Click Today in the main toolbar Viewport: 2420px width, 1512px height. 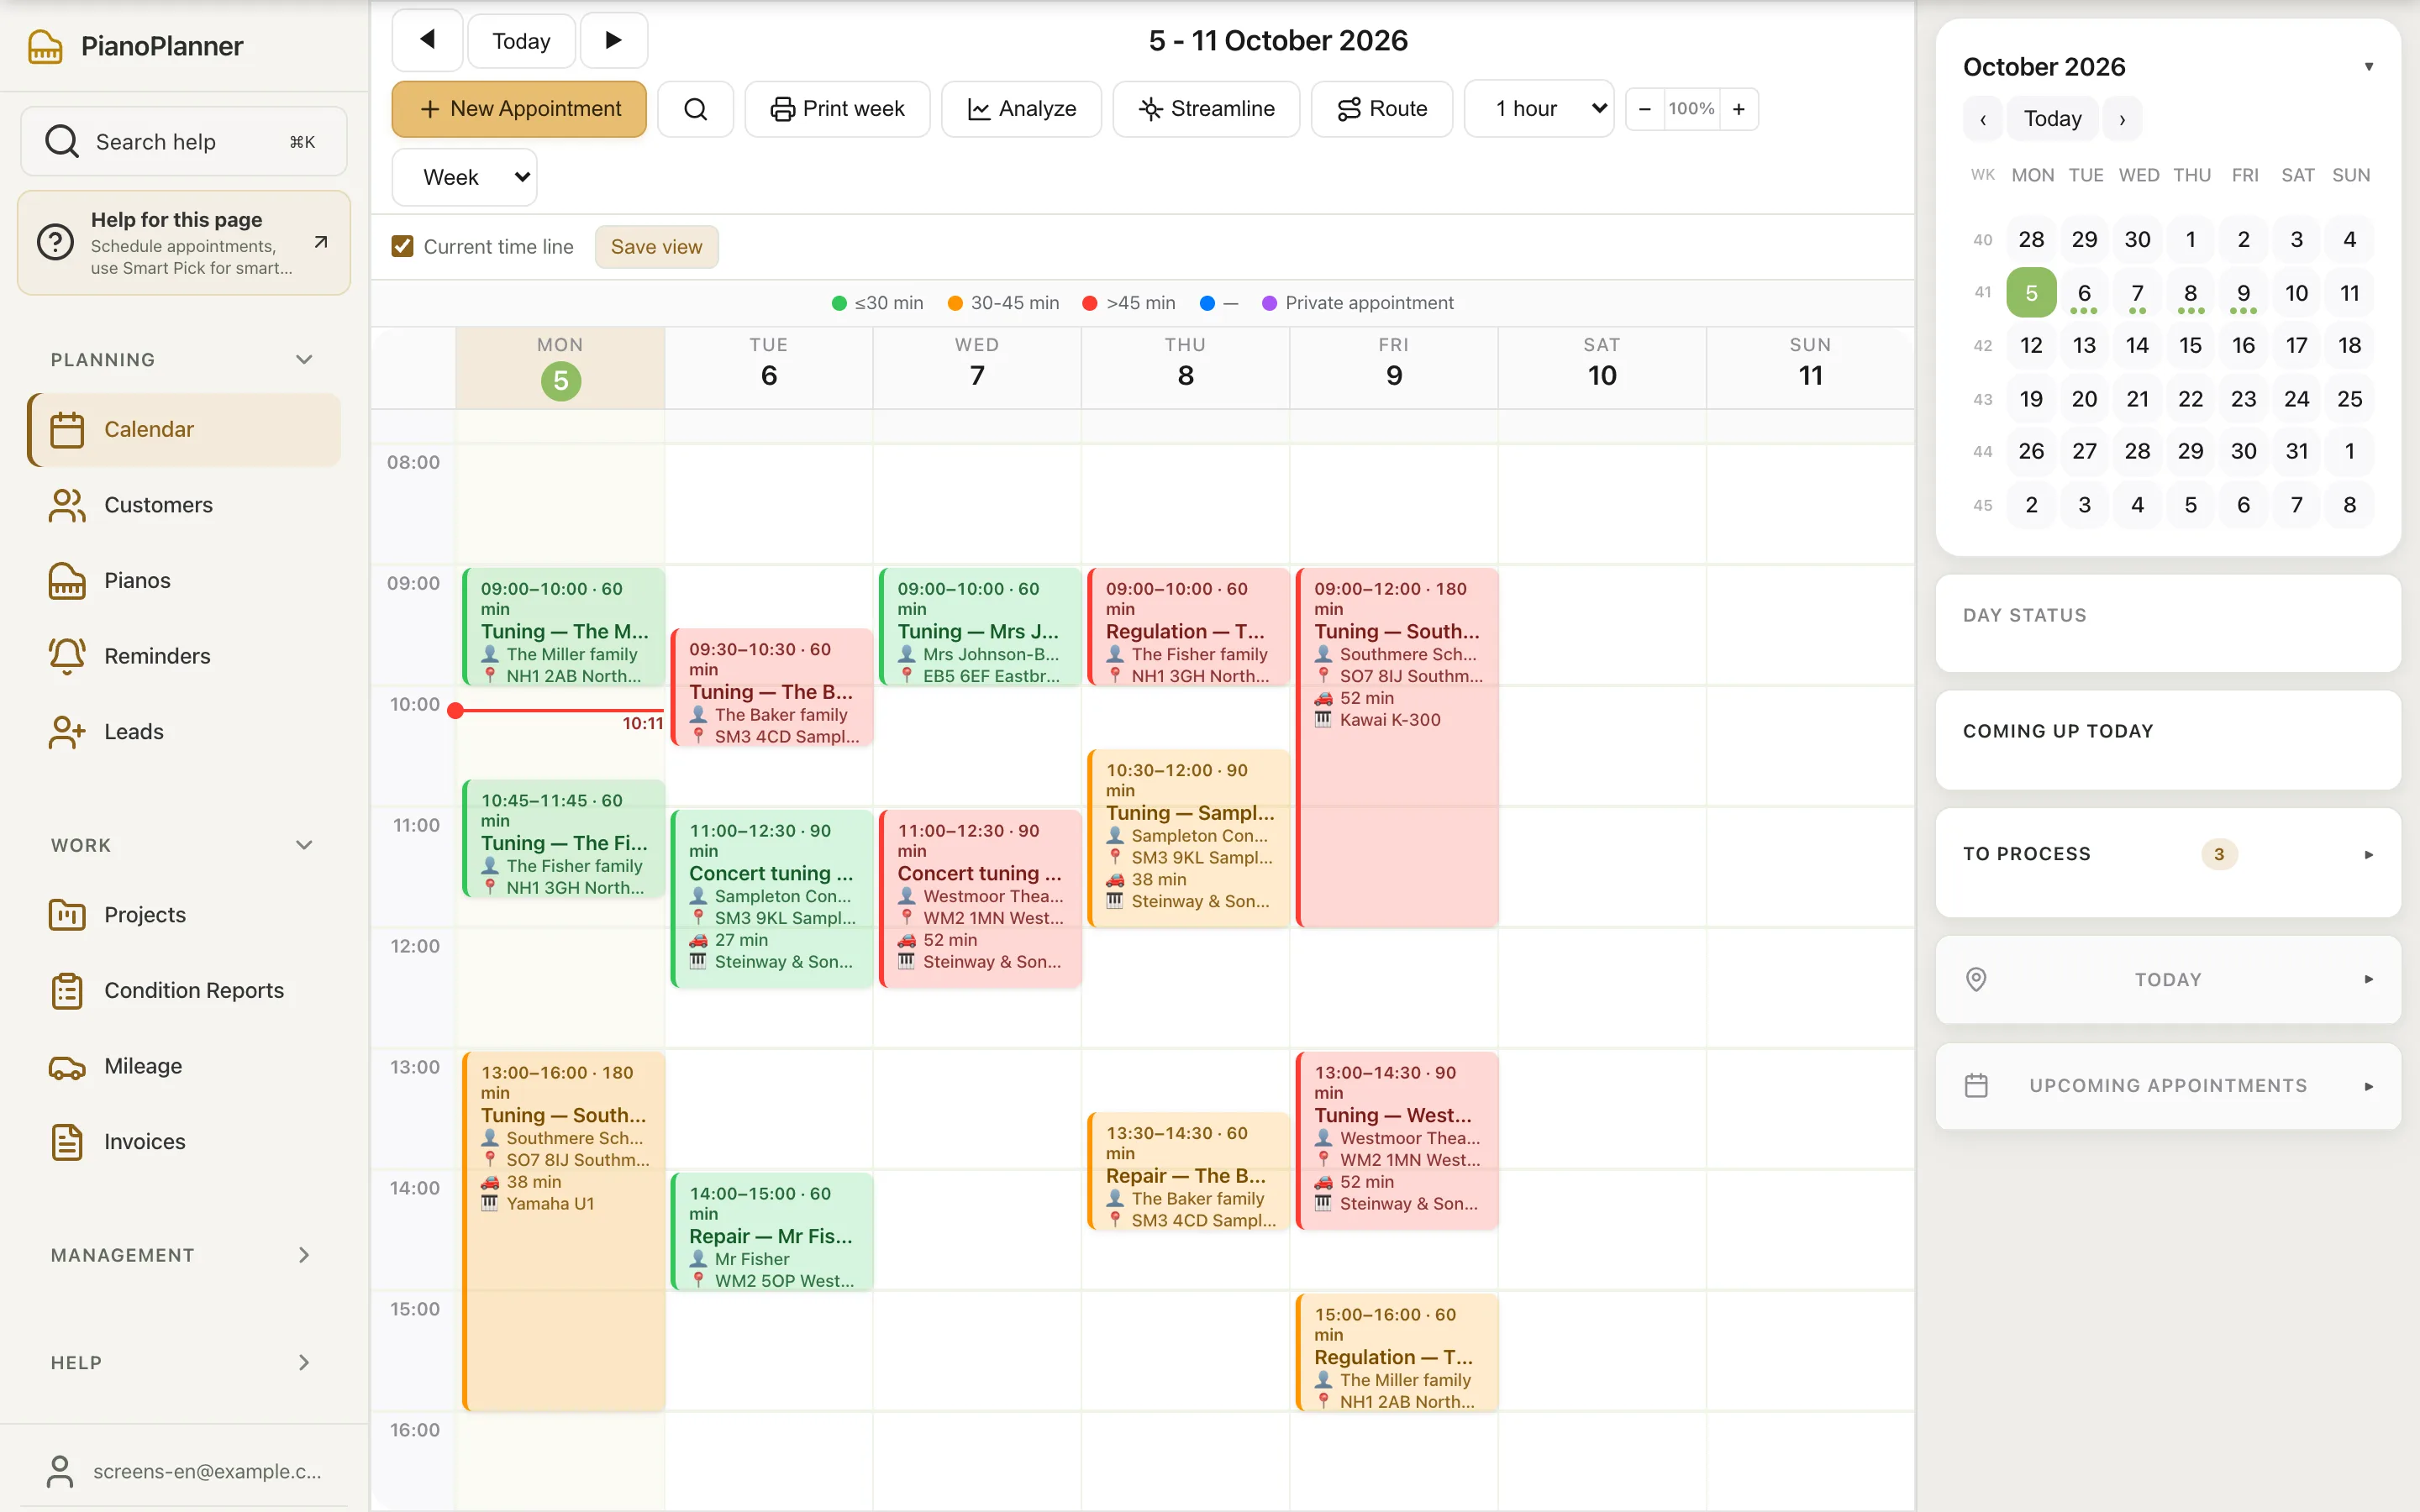click(521, 40)
